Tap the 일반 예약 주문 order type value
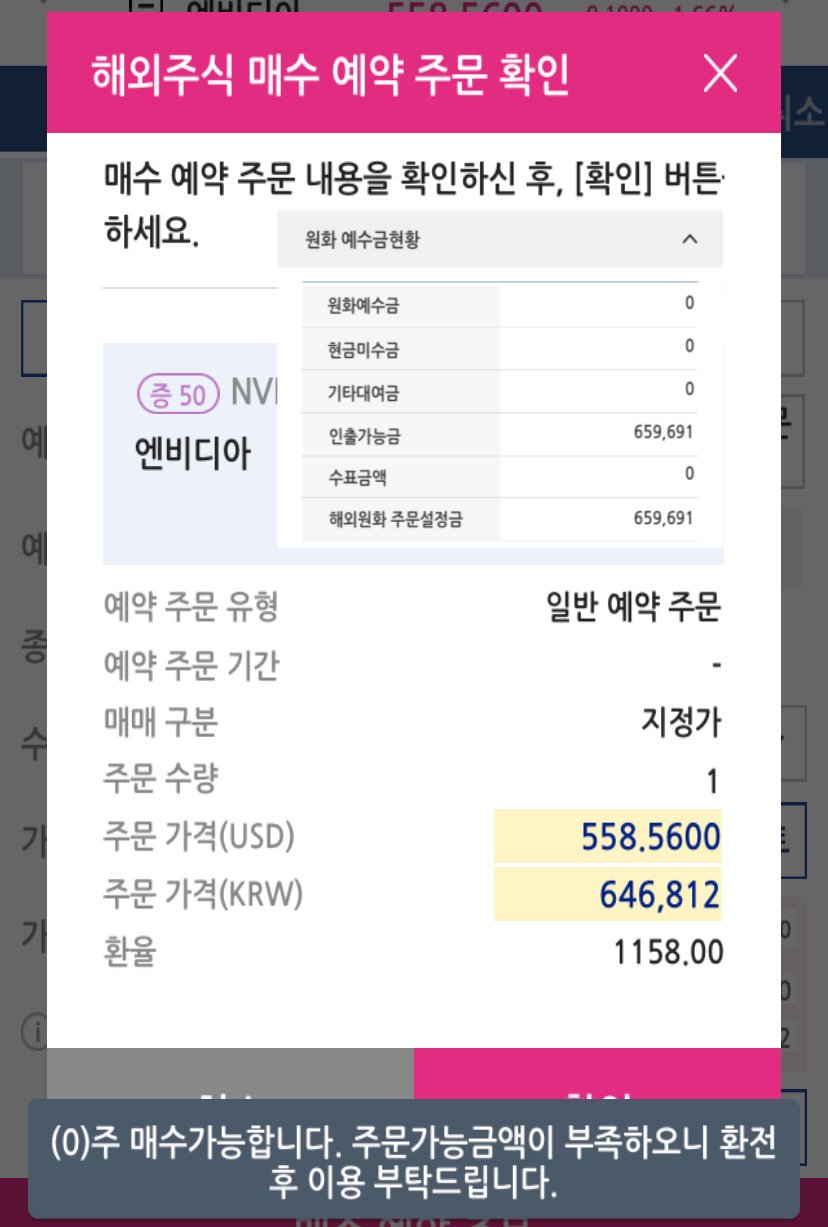The height and width of the screenshot is (1227, 828). 634,607
